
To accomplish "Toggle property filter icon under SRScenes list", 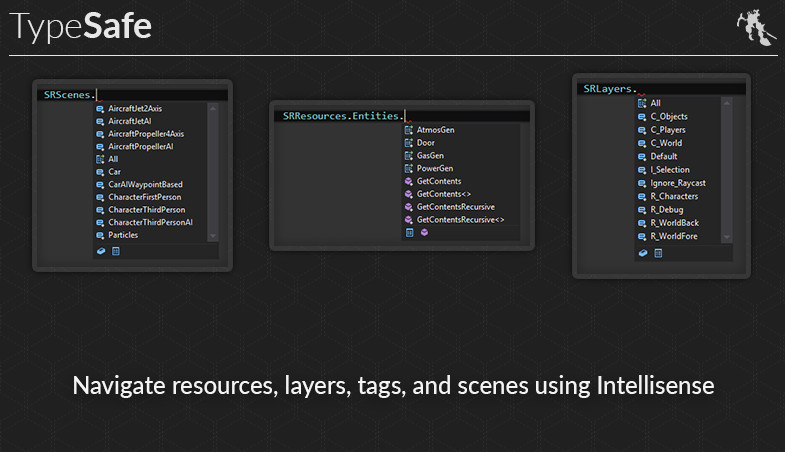I will click(x=116, y=251).
